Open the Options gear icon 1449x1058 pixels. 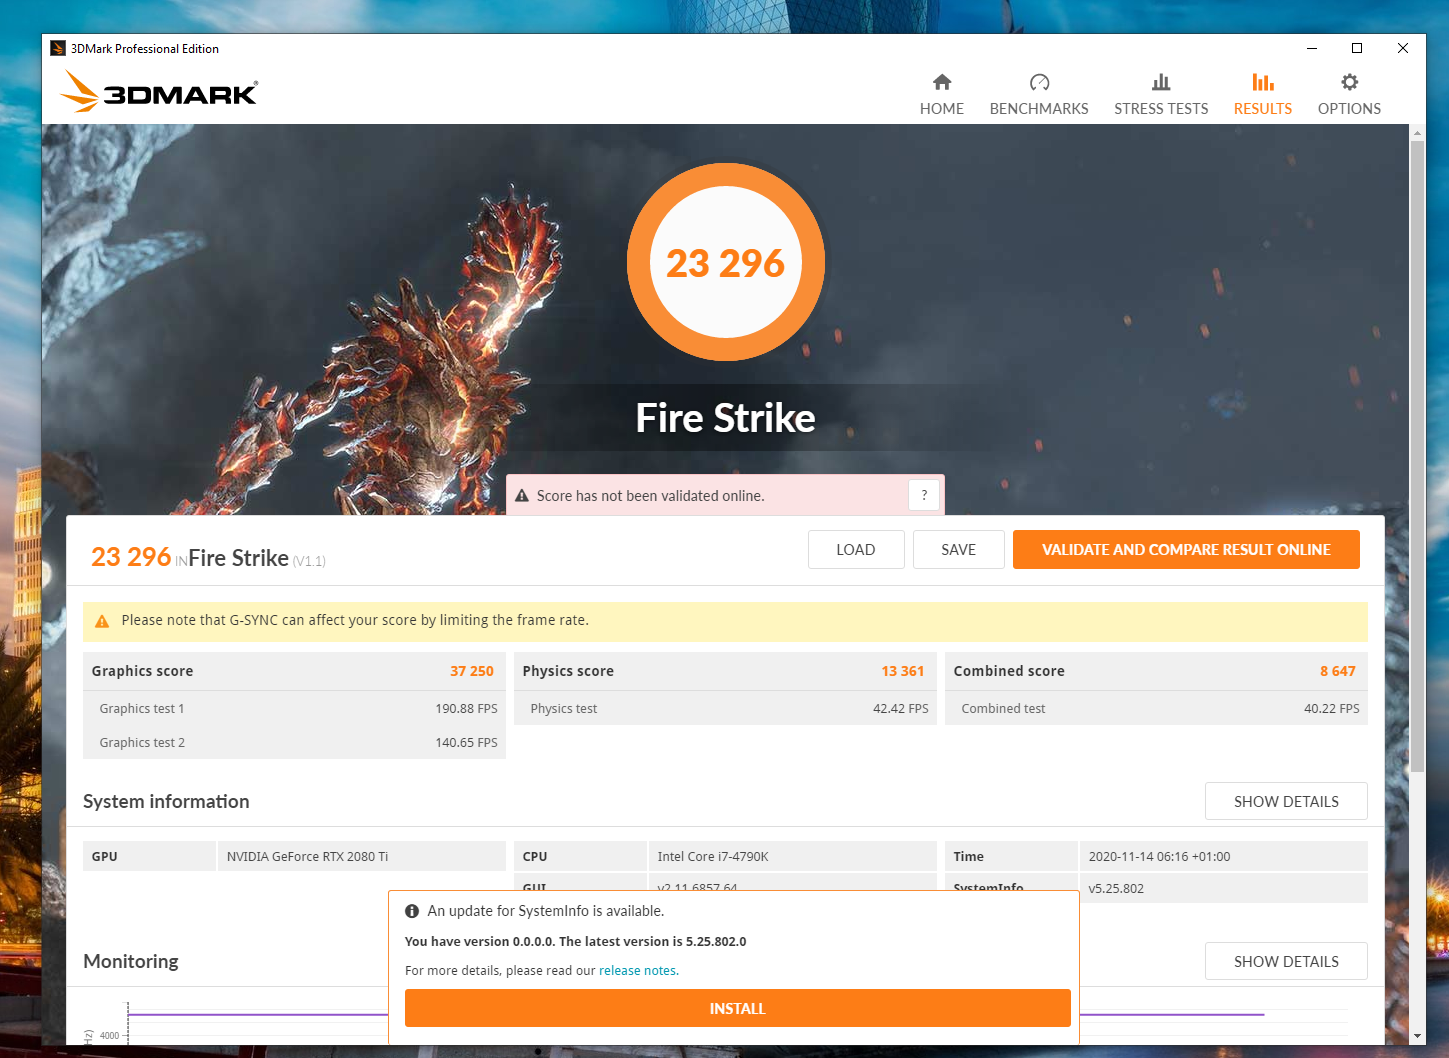(x=1349, y=82)
